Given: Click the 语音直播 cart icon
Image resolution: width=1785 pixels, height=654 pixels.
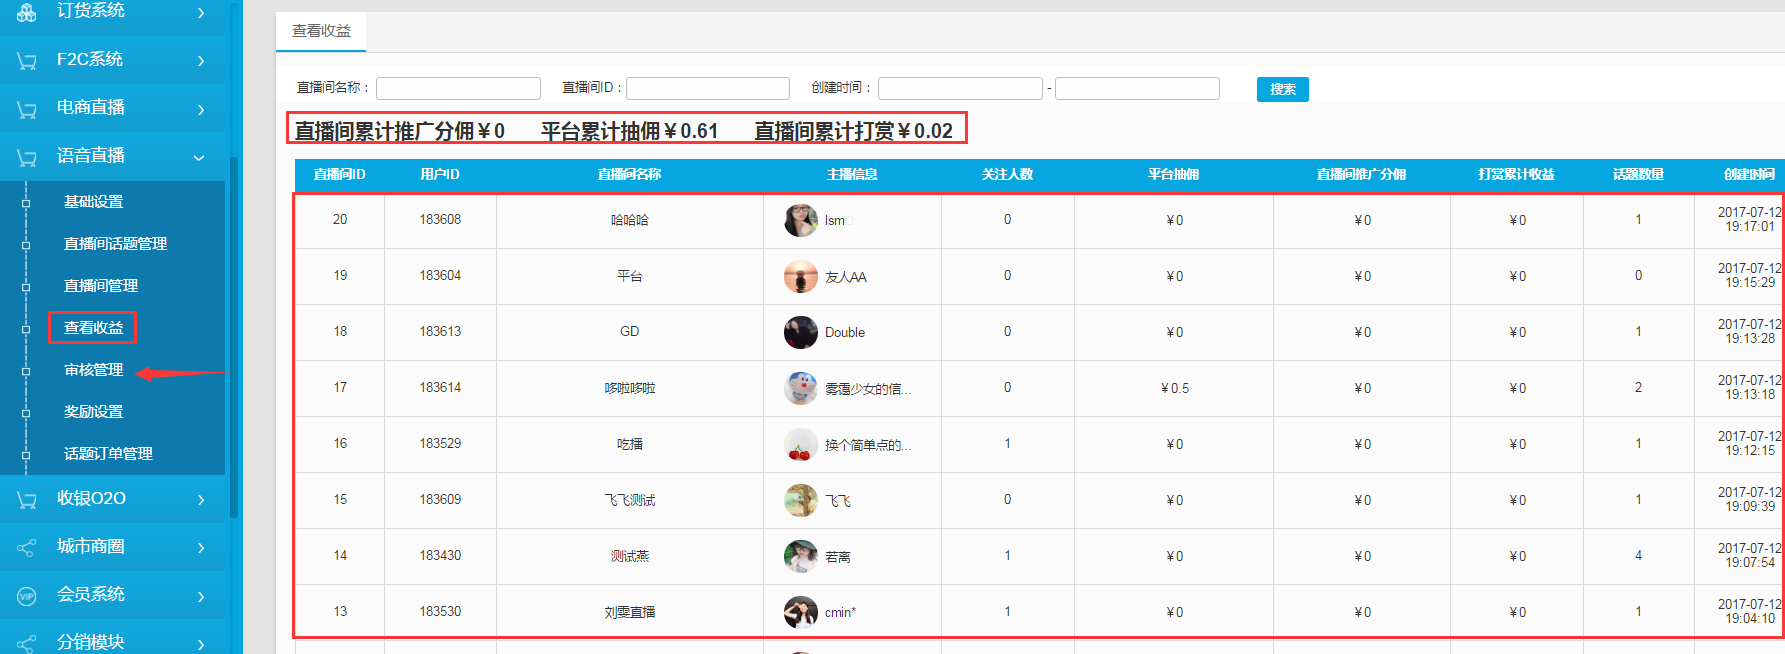Looking at the screenshot, I should (x=27, y=157).
